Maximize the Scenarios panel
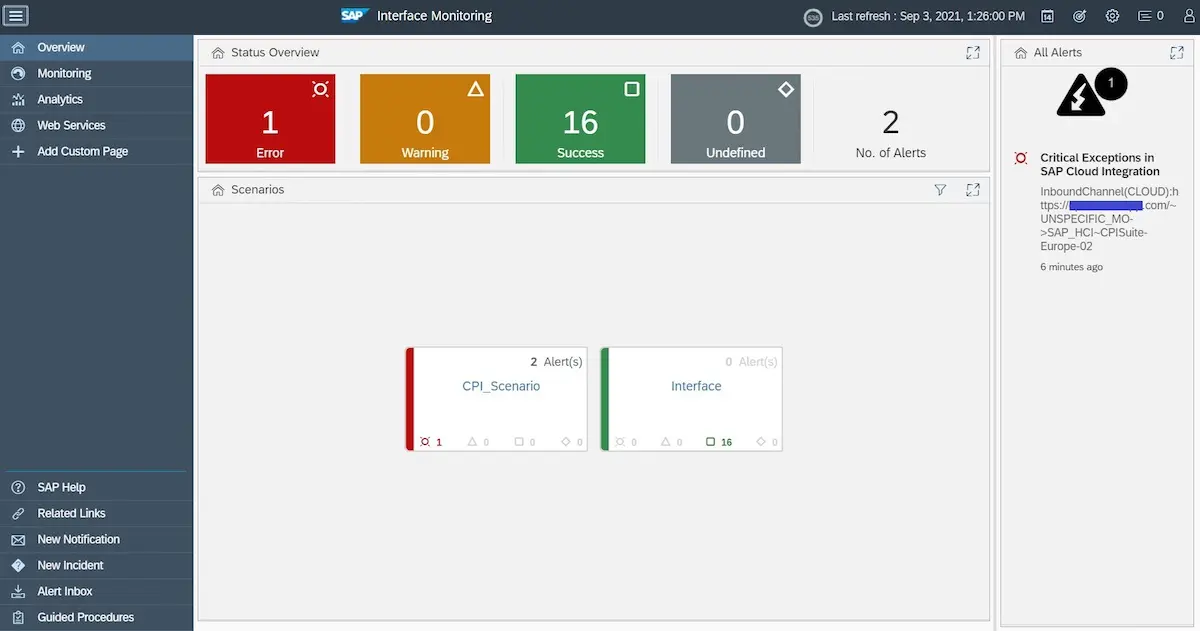1200x631 pixels. pos(973,190)
